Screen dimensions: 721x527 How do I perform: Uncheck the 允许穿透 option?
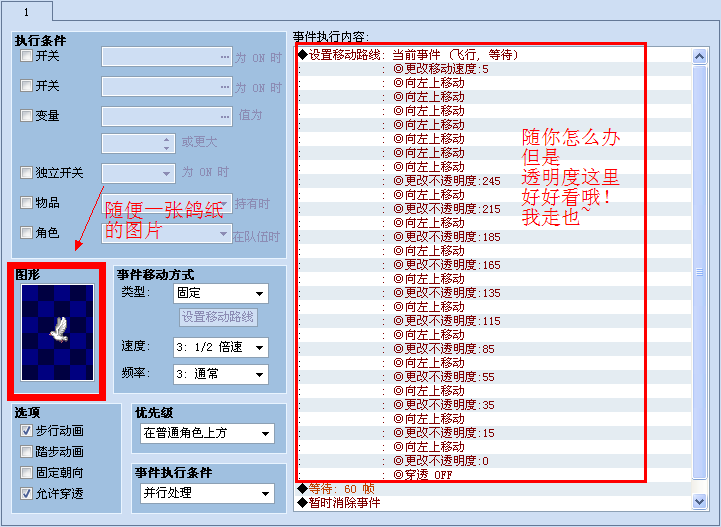[x=26, y=493]
